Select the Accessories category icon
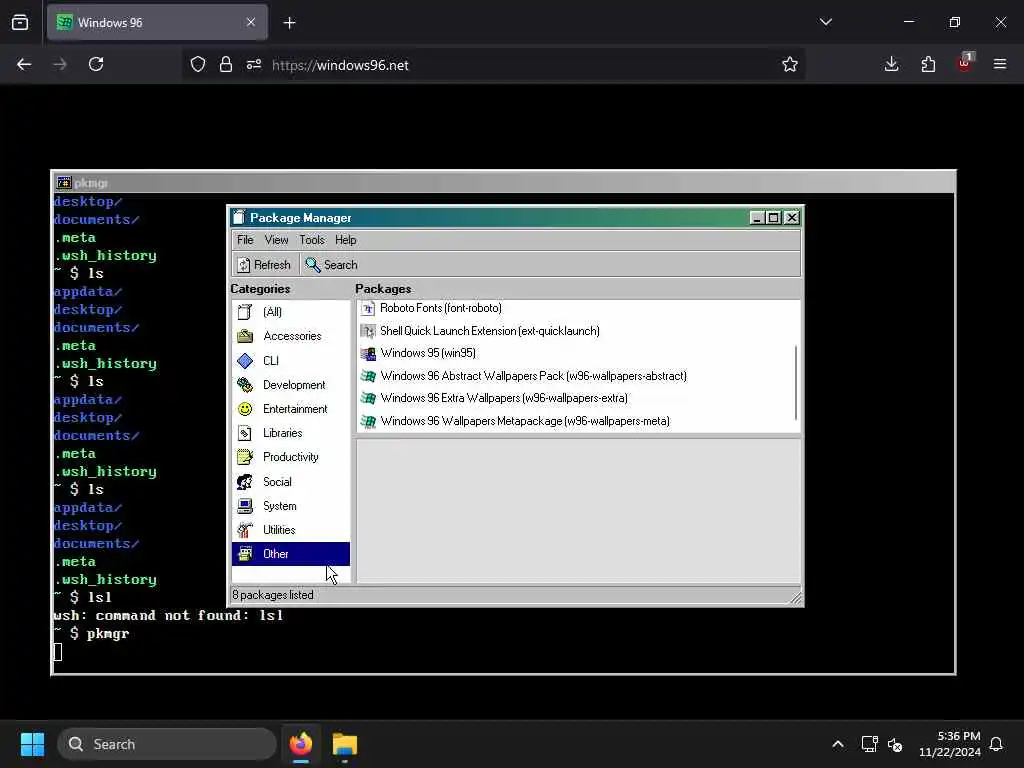The width and height of the screenshot is (1024, 768). [x=245, y=336]
